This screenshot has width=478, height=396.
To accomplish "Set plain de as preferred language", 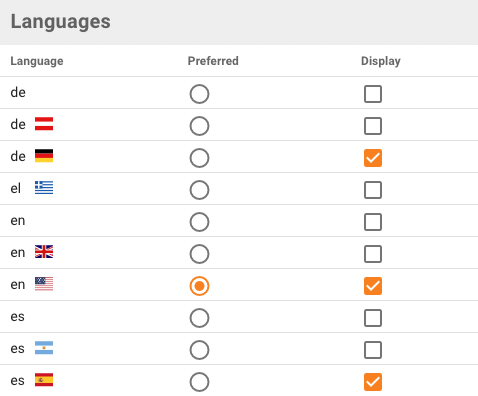I will (x=199, y=94).
